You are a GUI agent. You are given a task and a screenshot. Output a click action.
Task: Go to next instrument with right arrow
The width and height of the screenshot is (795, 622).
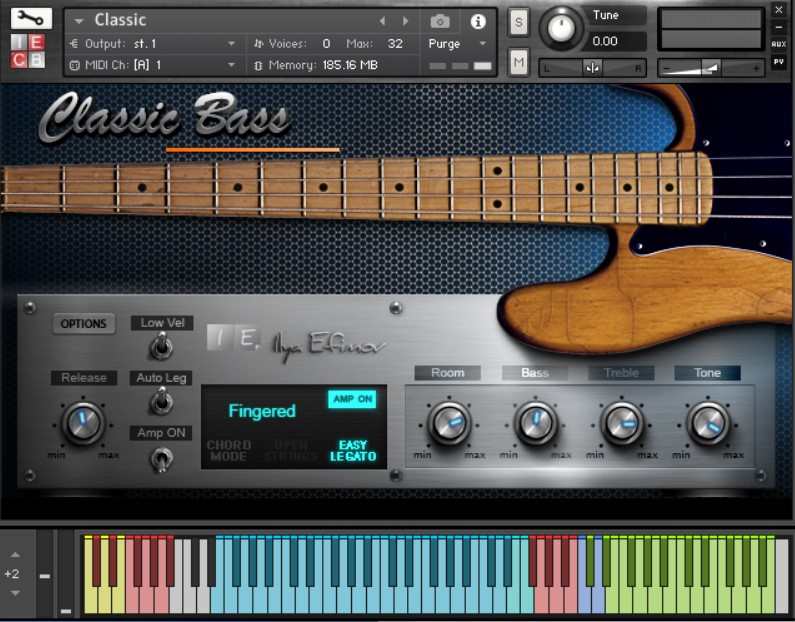coord(405,21)
